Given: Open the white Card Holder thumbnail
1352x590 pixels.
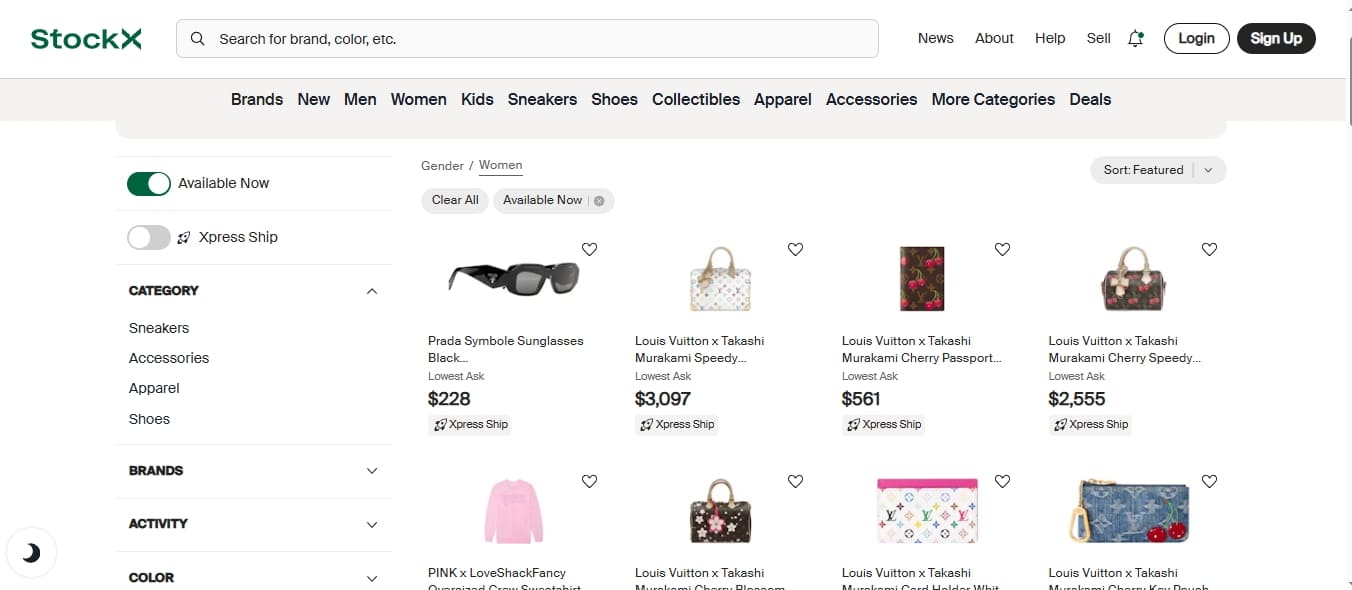Looking at the screenshot, I should [x=926, y=511].
